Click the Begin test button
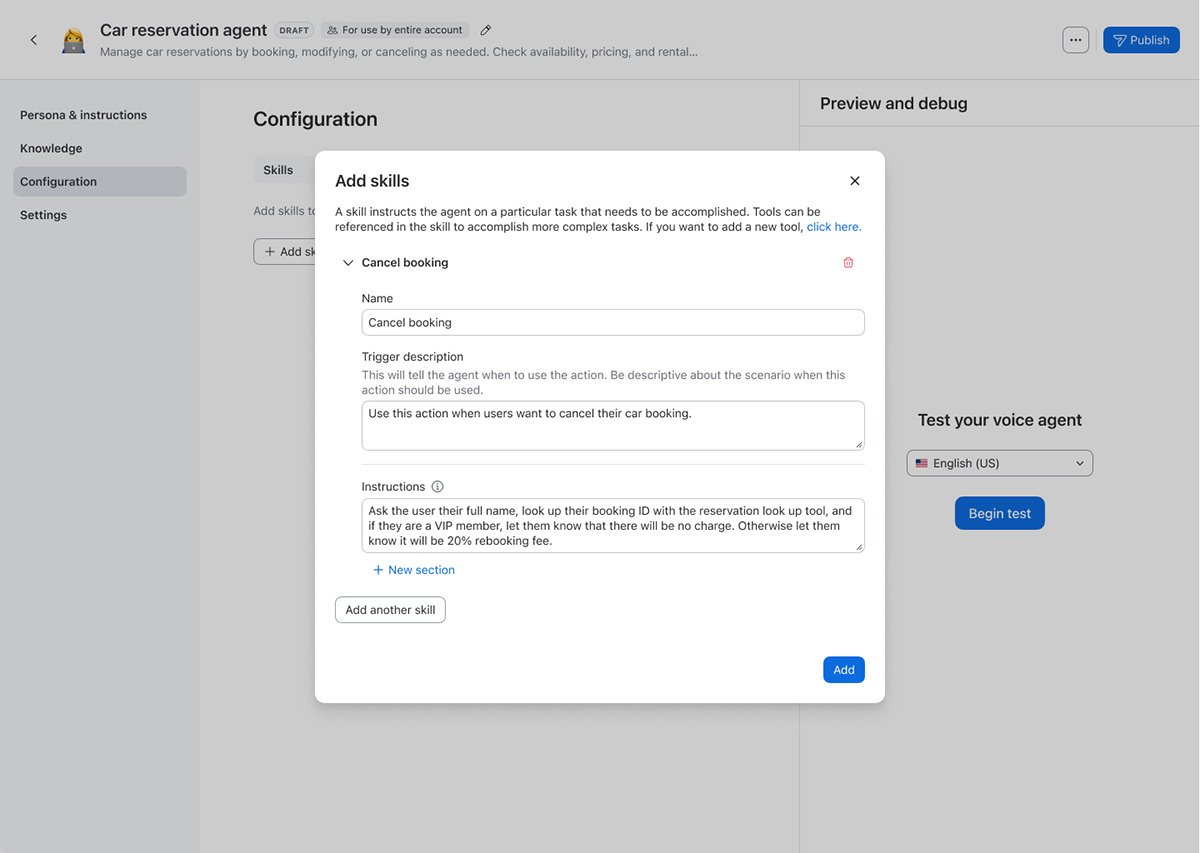 [999, 513]
